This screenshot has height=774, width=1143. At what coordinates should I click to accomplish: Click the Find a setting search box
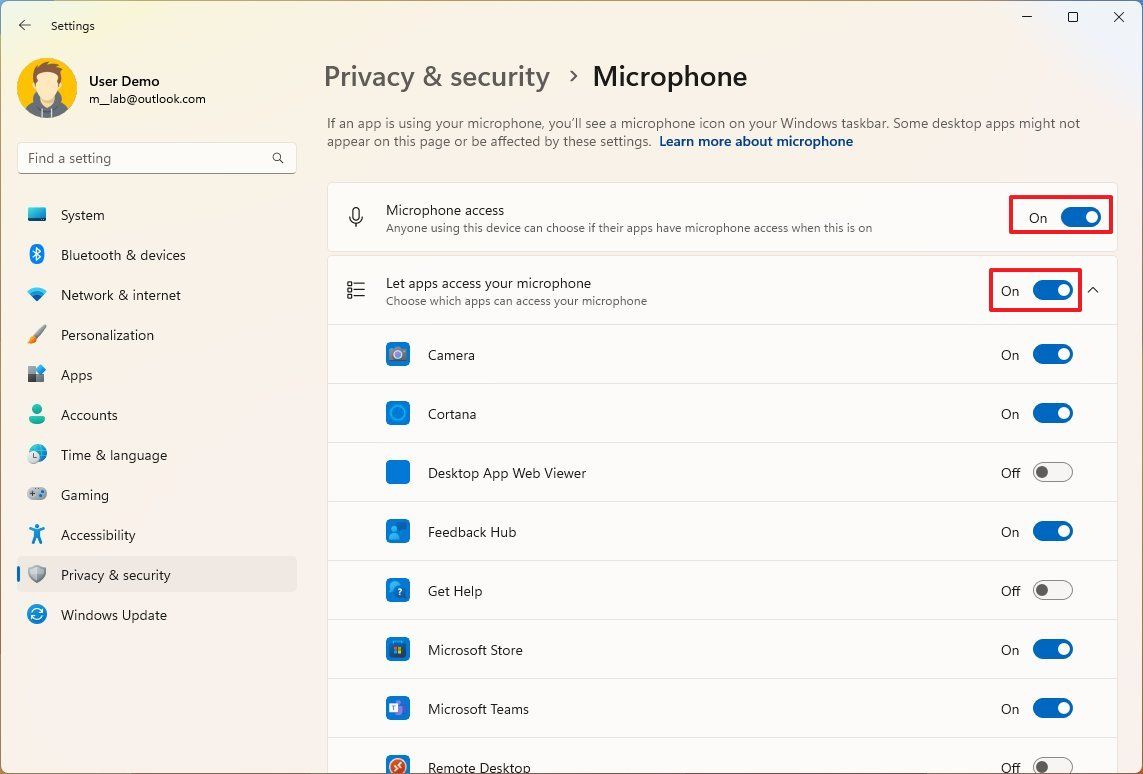tap(156, 157)
